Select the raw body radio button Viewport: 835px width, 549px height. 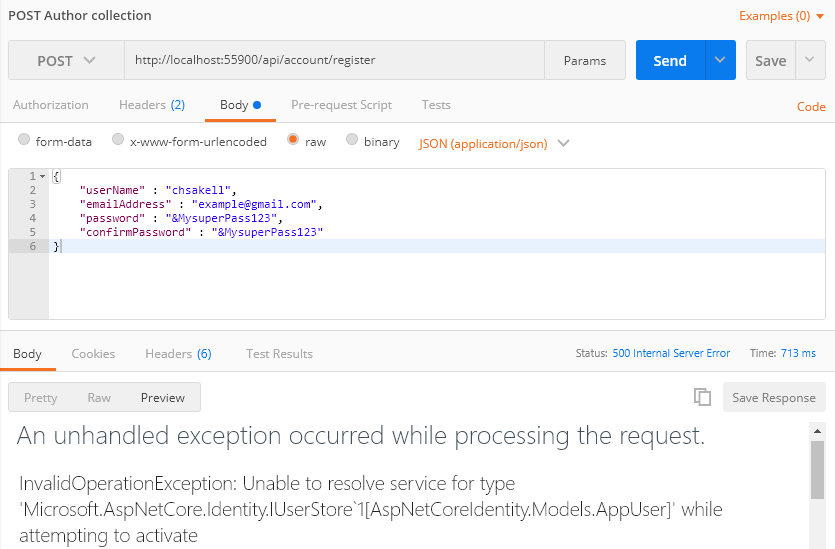293,141
